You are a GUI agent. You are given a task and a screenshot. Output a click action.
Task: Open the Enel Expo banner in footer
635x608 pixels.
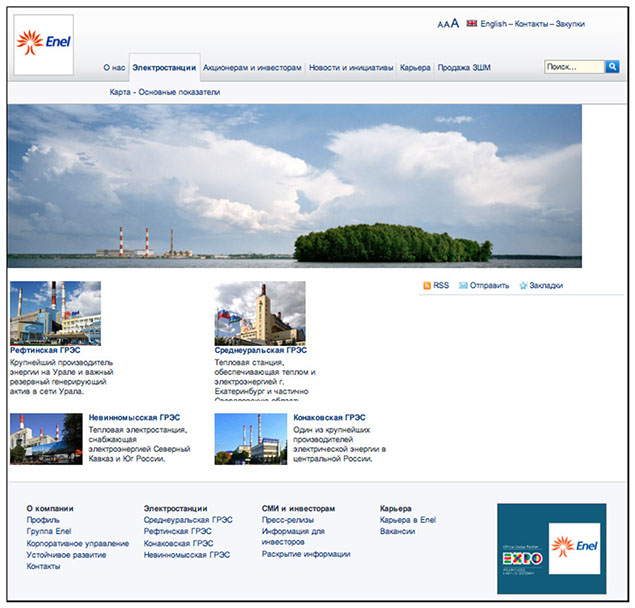click(x=551, y=548)
